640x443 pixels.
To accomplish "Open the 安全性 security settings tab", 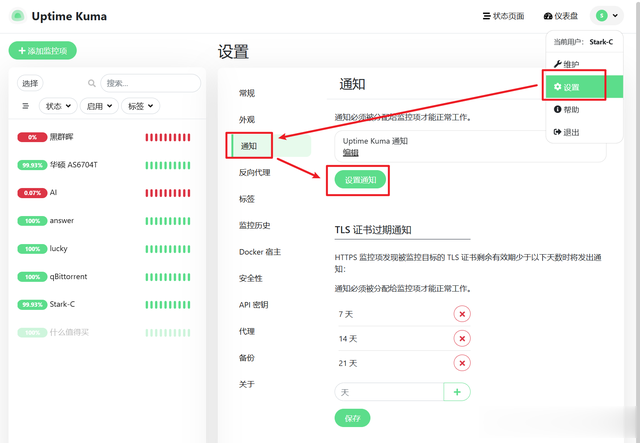I will pos(251,278).
